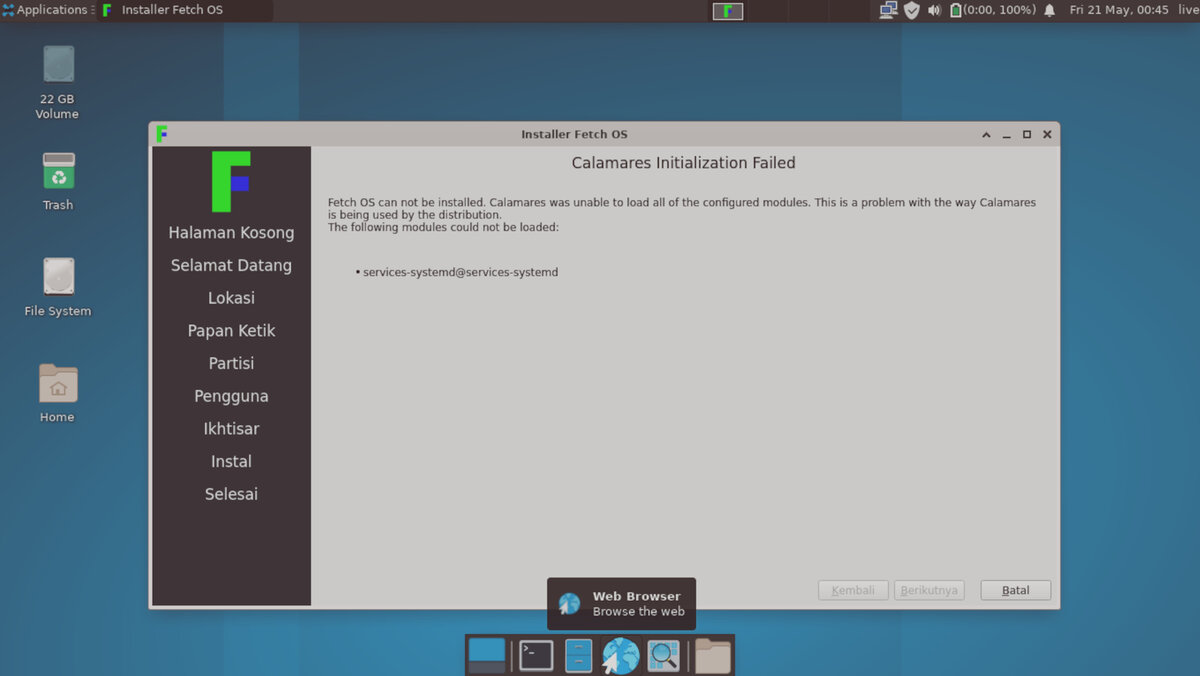Launch Terminal from the dock

pos(536,655)
